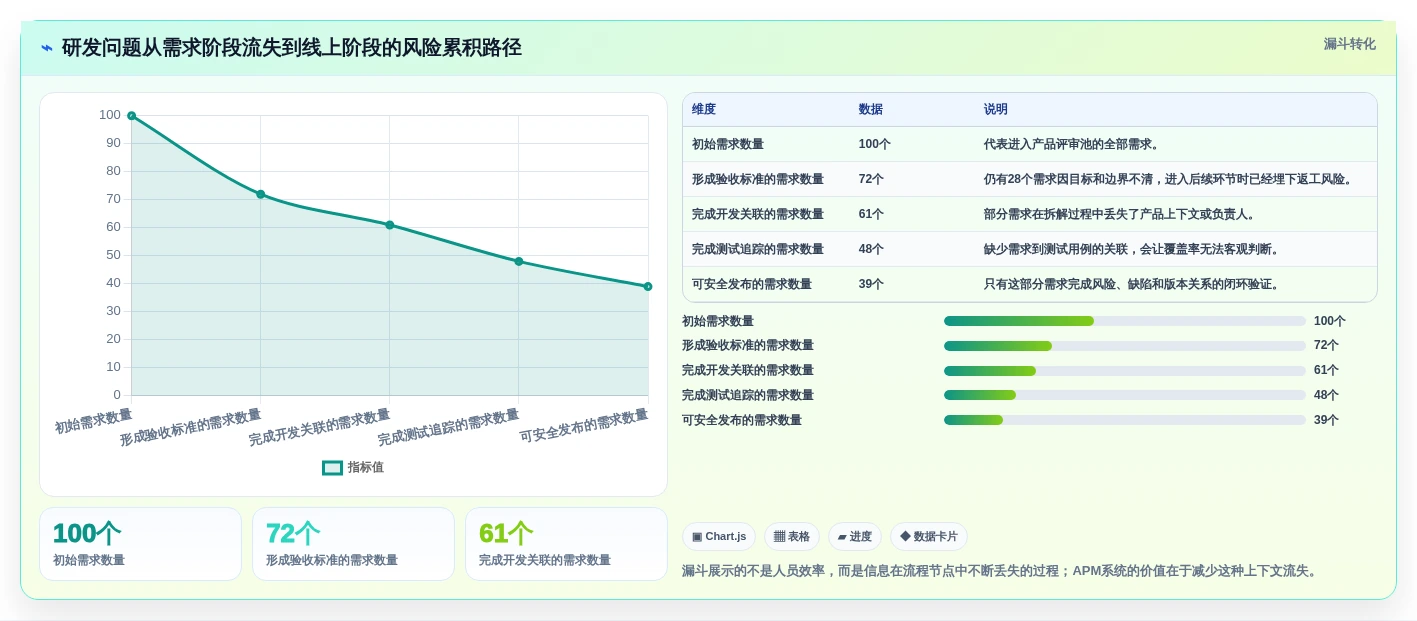
Task: Click the lightning icon beside the title
Action: coord(47,48)
